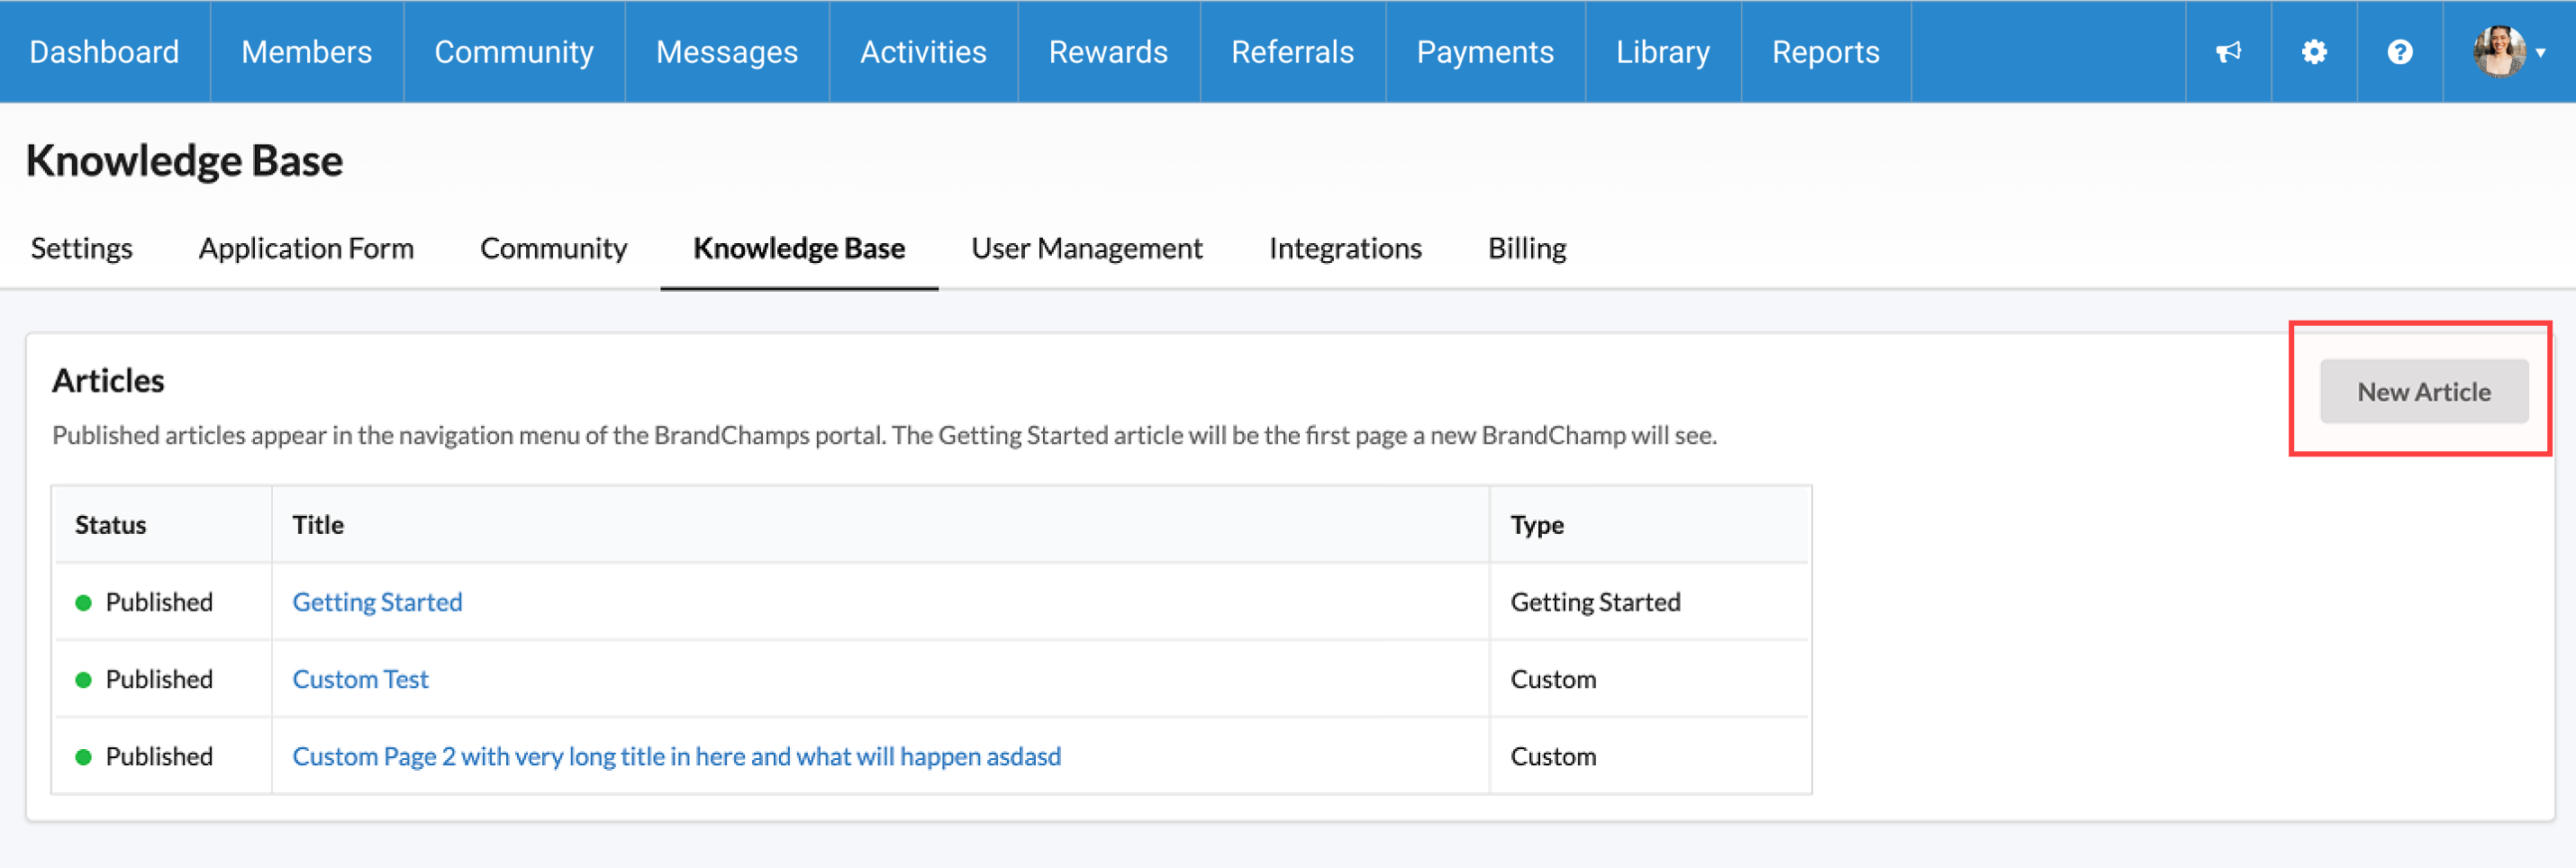Go to the Integrations tab
Viewport: 2576px width, 868px height.
coord(1344,248)
